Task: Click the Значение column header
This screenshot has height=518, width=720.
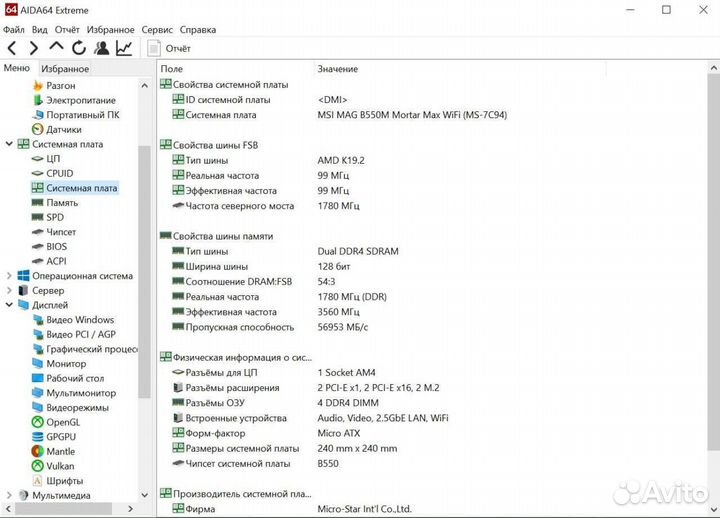Action: [337, 69]
